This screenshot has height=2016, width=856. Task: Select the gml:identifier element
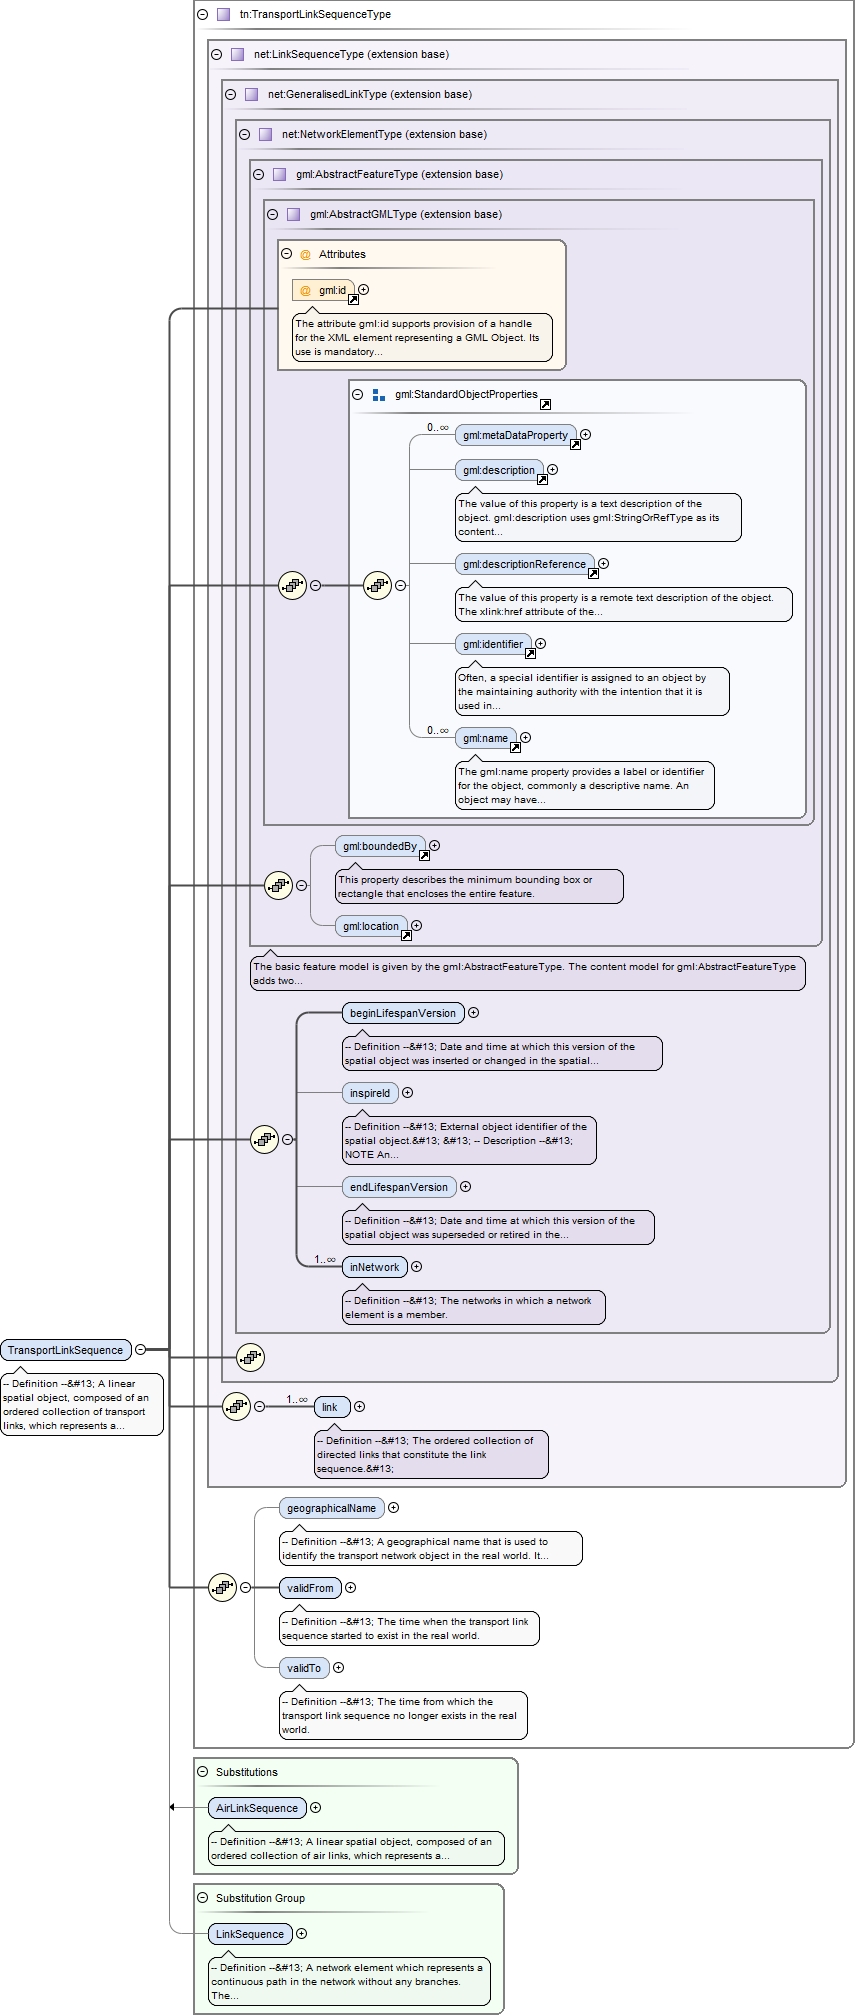point(493,644)
